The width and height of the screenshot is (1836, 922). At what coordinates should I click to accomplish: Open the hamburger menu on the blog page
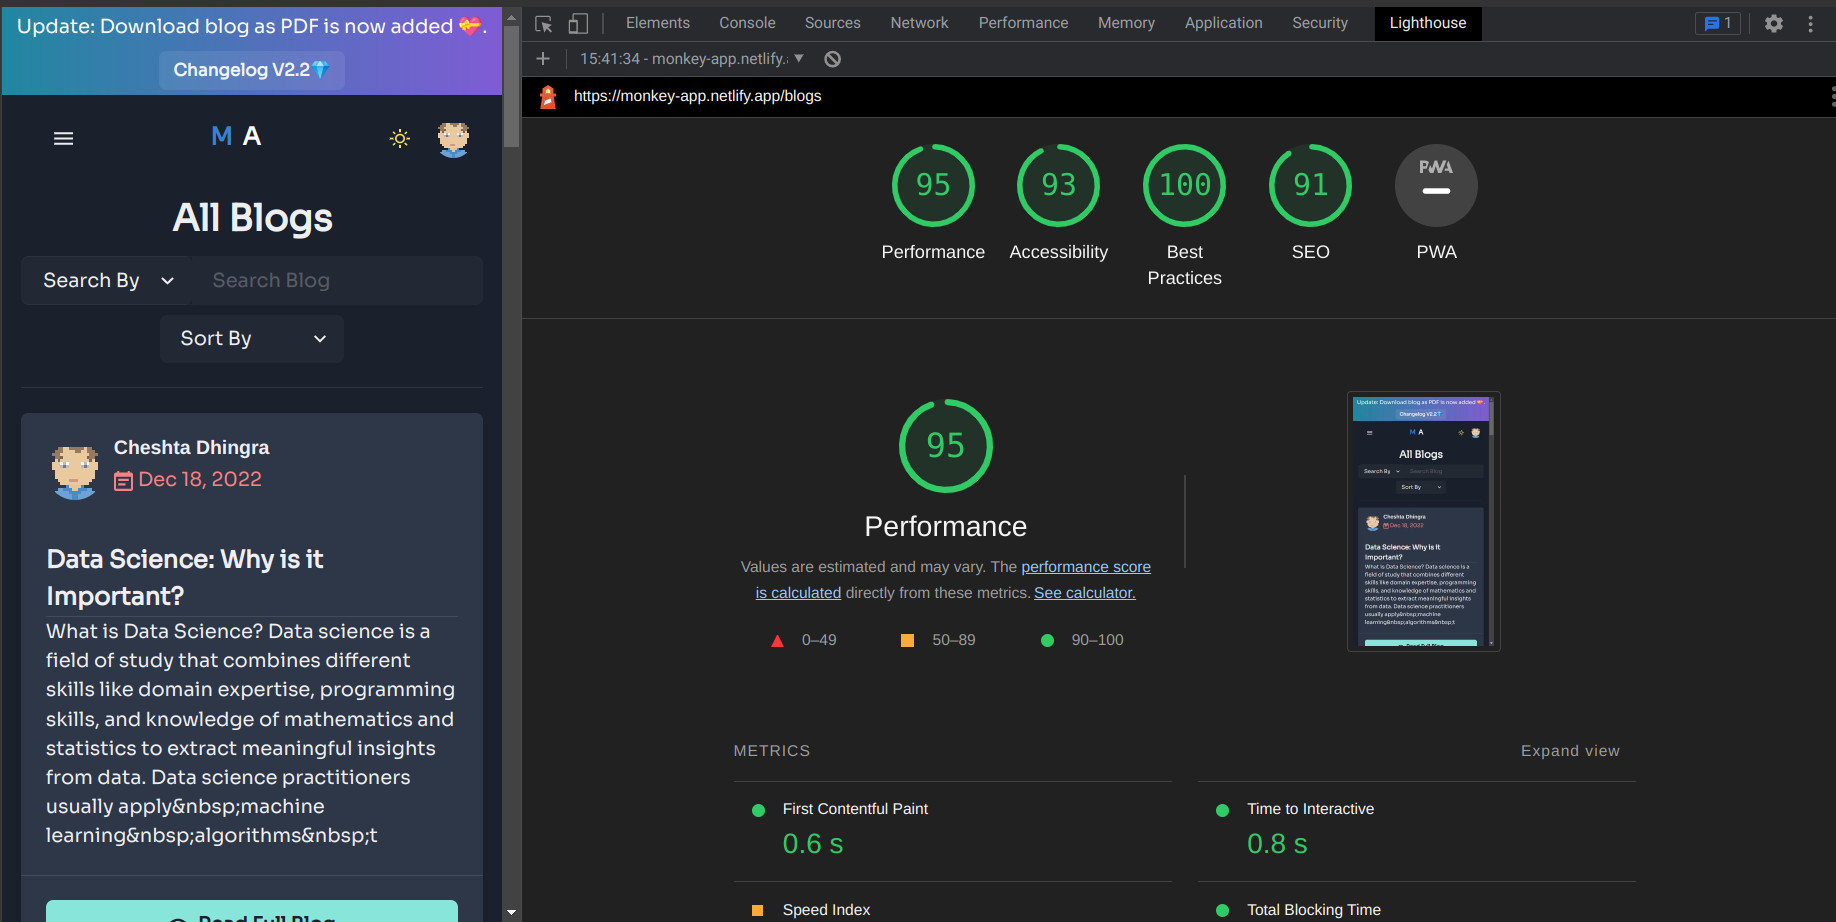63,138
